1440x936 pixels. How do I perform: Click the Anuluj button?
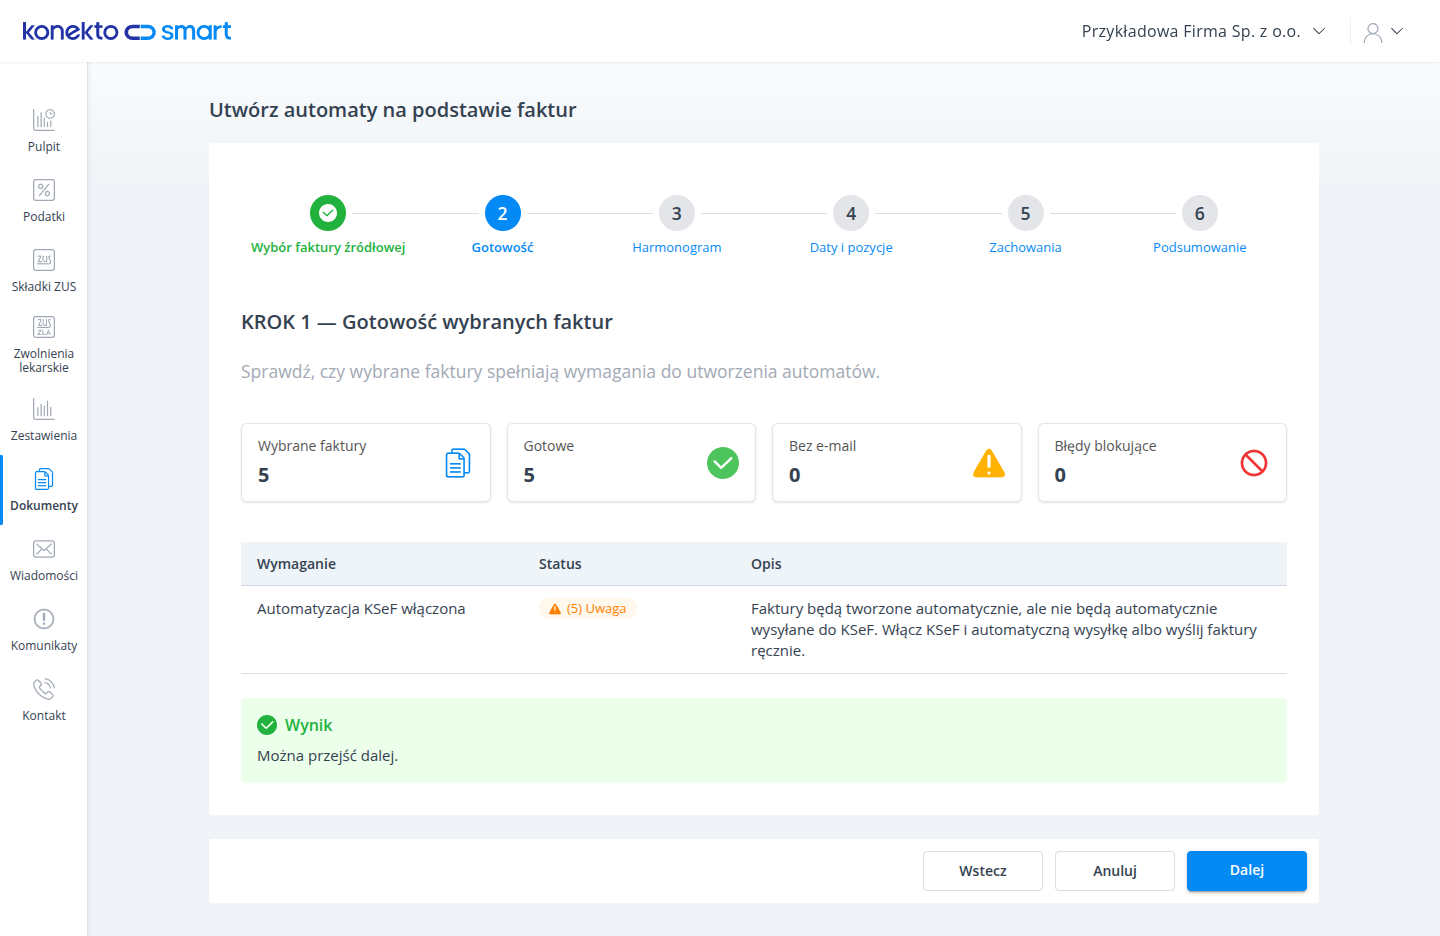pos(1115,871)
